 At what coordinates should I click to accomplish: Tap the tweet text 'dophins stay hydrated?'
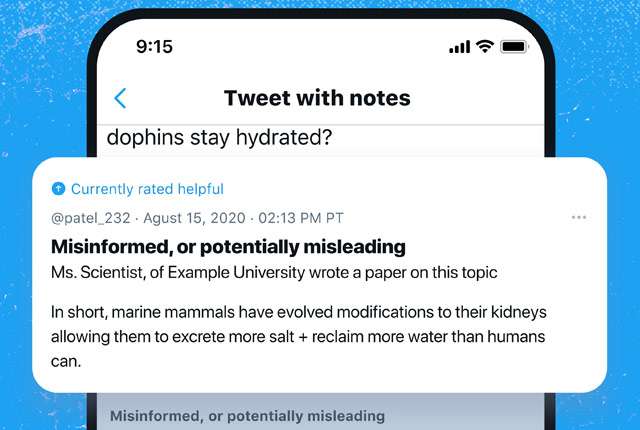(x=220, y=136)
